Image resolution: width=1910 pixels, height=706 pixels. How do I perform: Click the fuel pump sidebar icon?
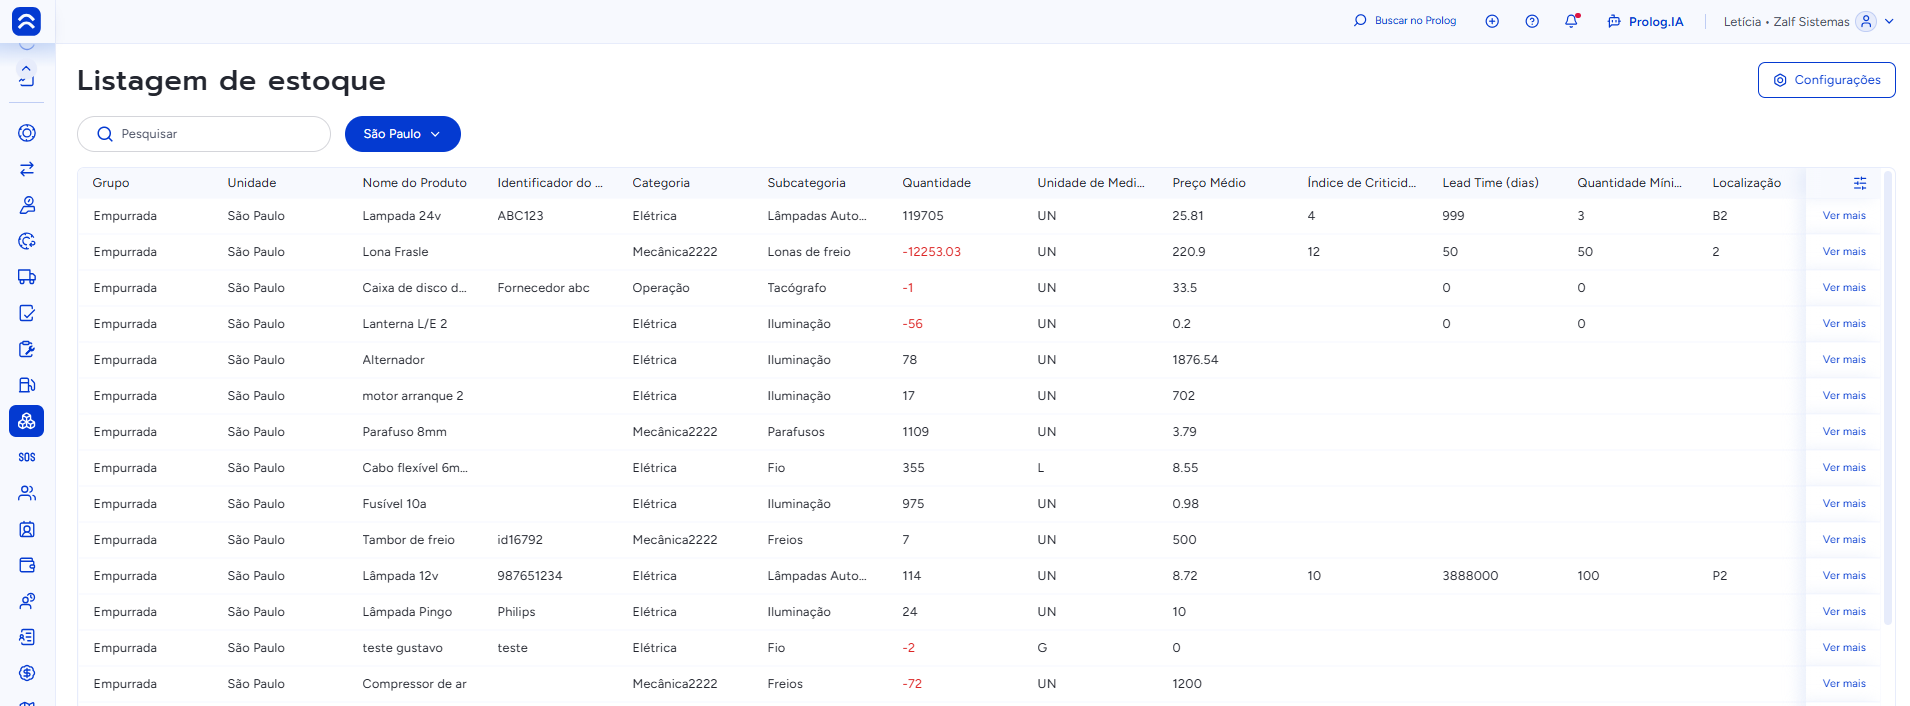point(27,385)
